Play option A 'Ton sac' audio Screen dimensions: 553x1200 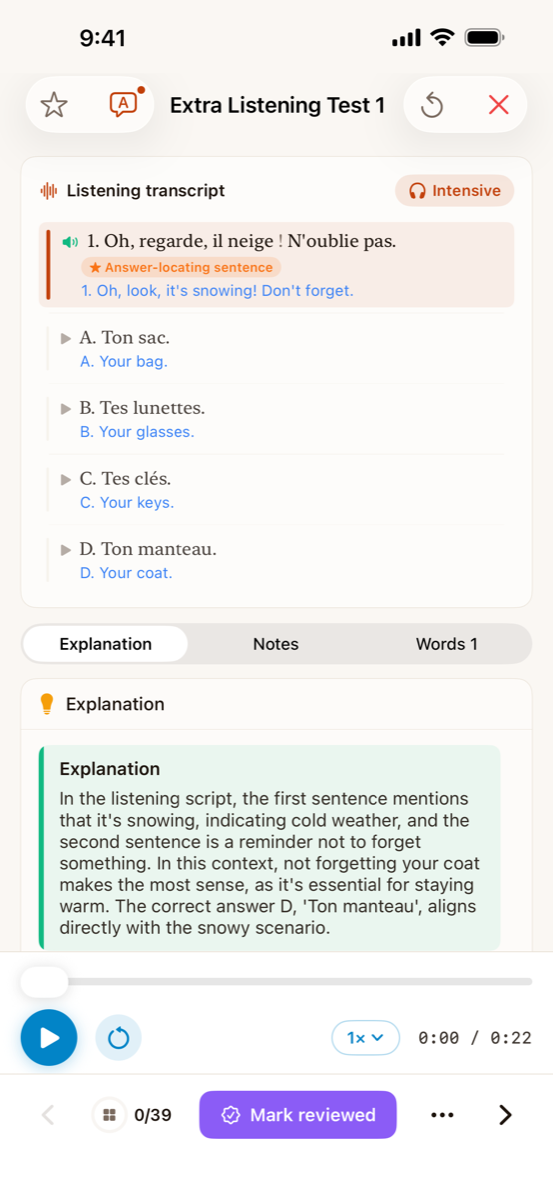click(66, 338)
